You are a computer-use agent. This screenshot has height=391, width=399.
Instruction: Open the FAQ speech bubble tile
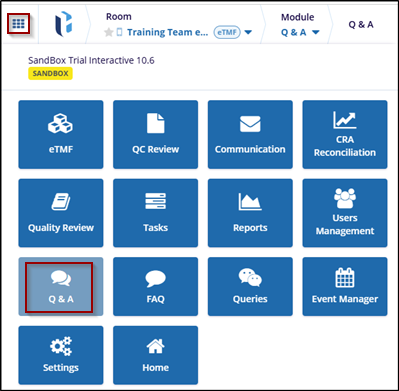155,287
